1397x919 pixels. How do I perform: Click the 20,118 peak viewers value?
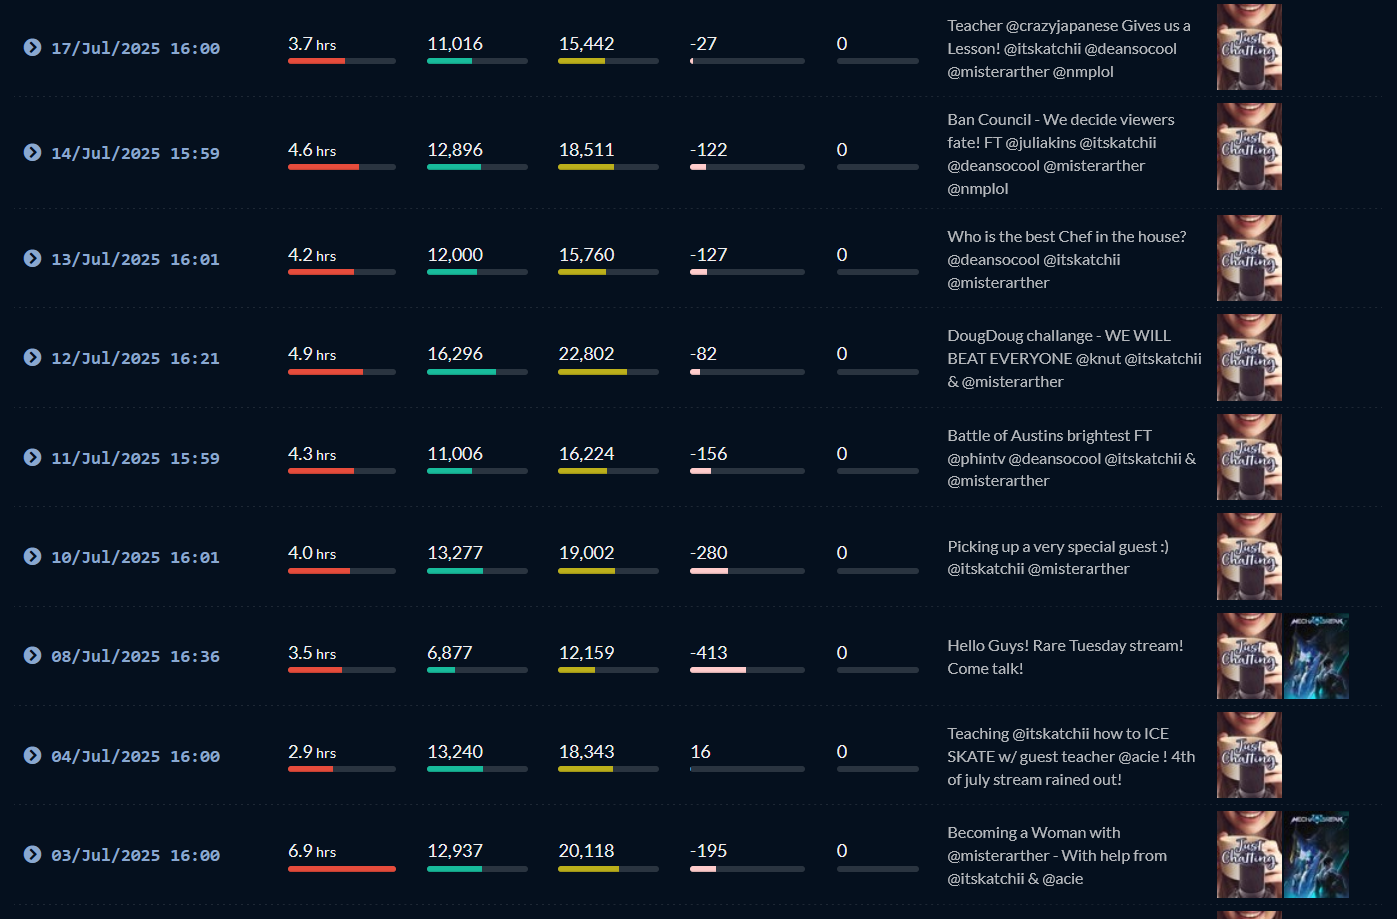tap(586, 851)
